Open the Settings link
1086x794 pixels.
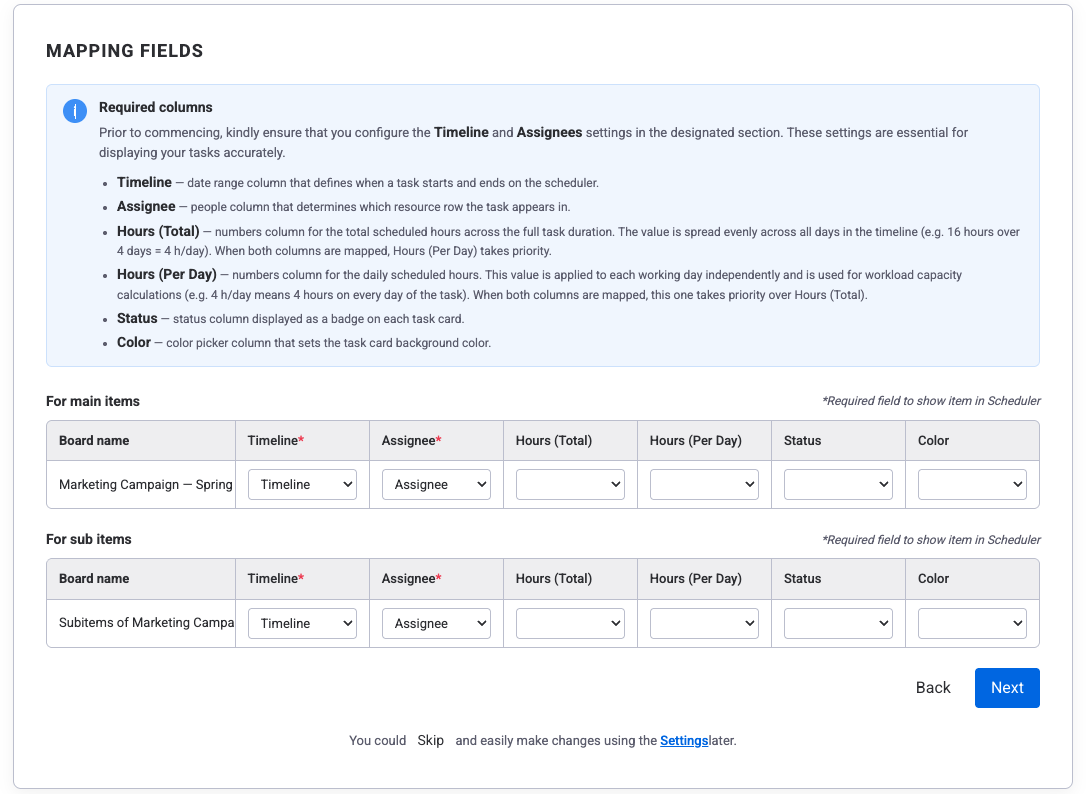point(684,741)
